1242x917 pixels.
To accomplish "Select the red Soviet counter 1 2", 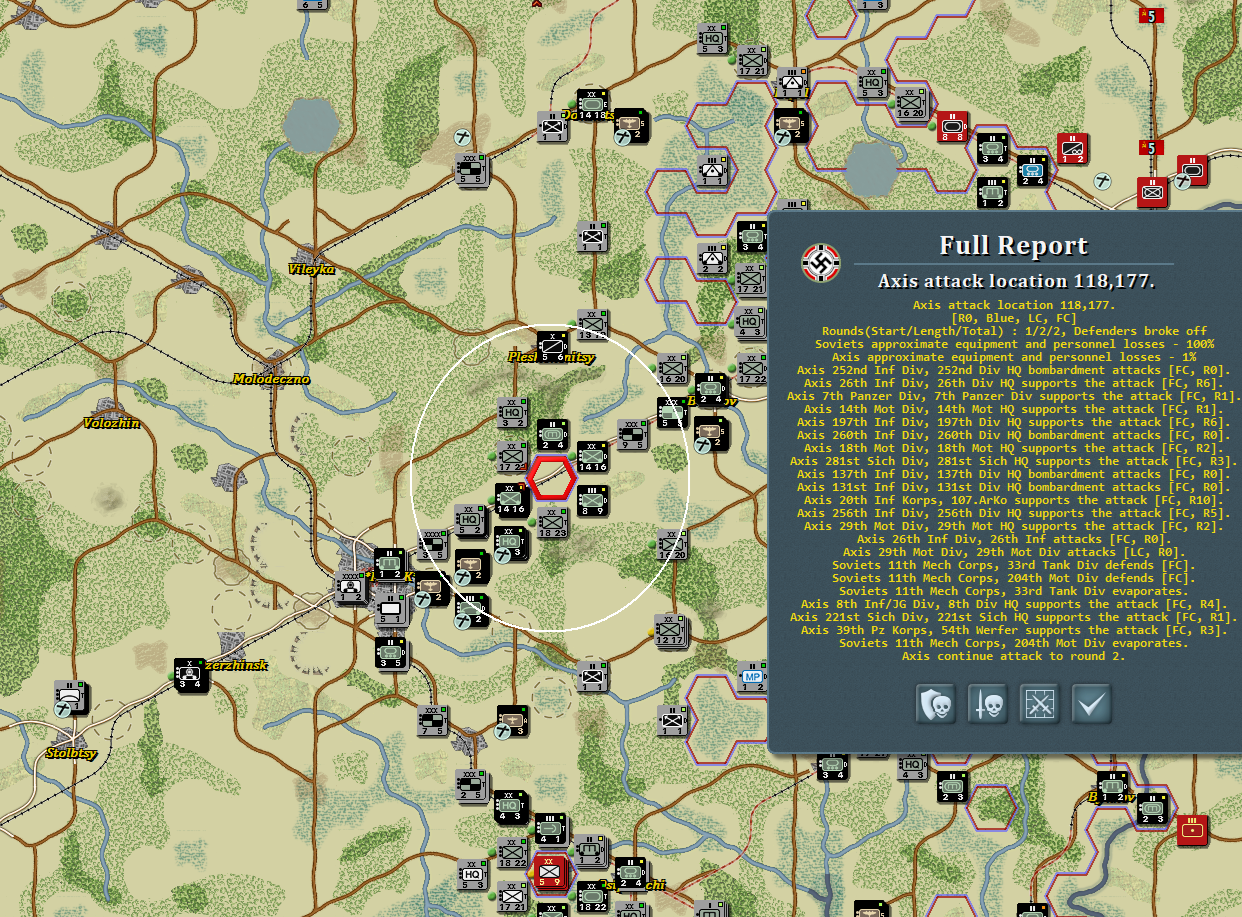I will click(1073, 149).
